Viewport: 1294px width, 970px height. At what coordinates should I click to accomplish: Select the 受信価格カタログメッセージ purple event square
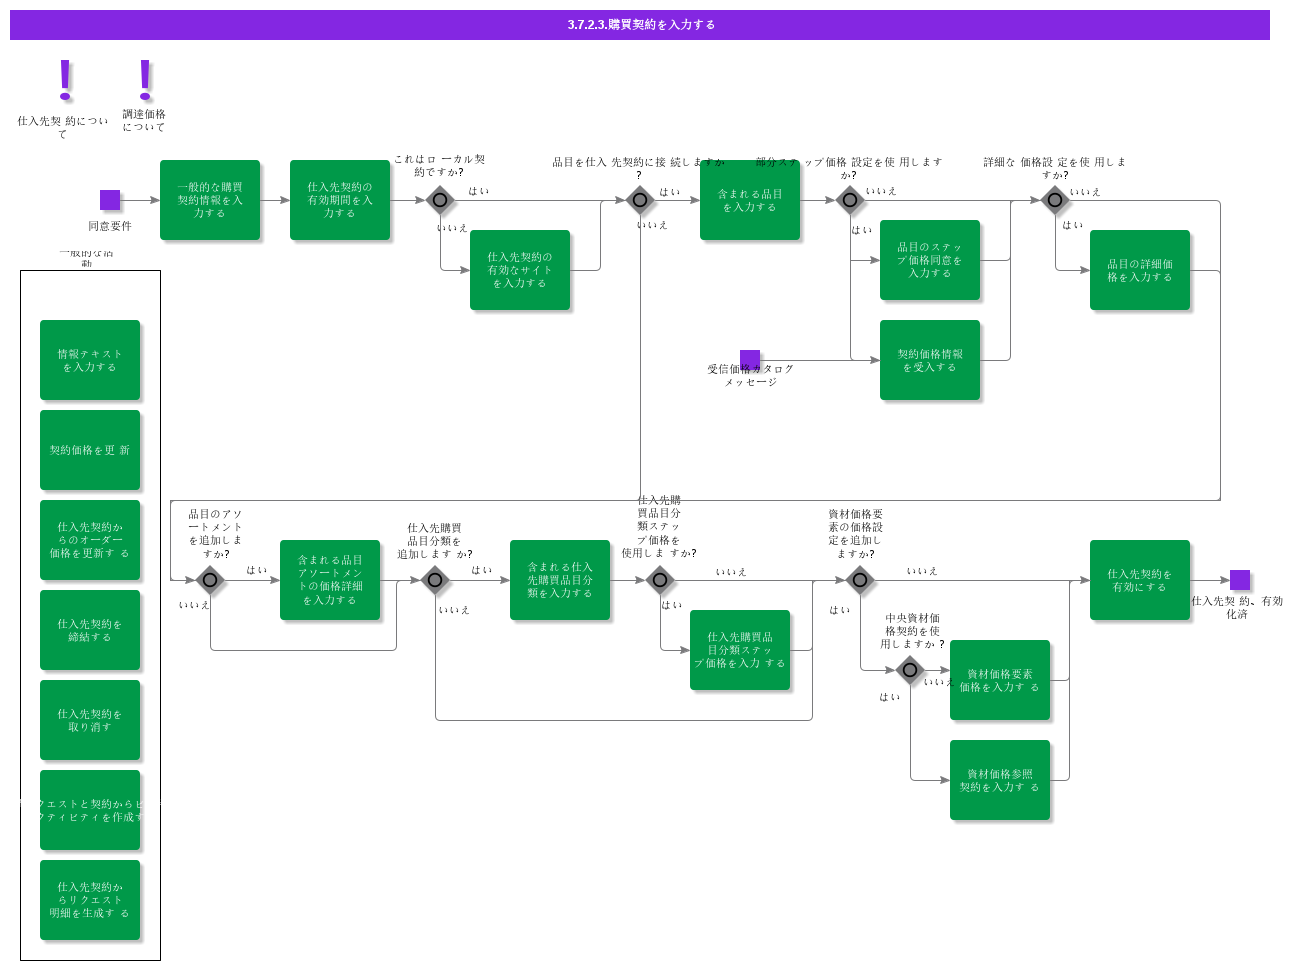750,360
